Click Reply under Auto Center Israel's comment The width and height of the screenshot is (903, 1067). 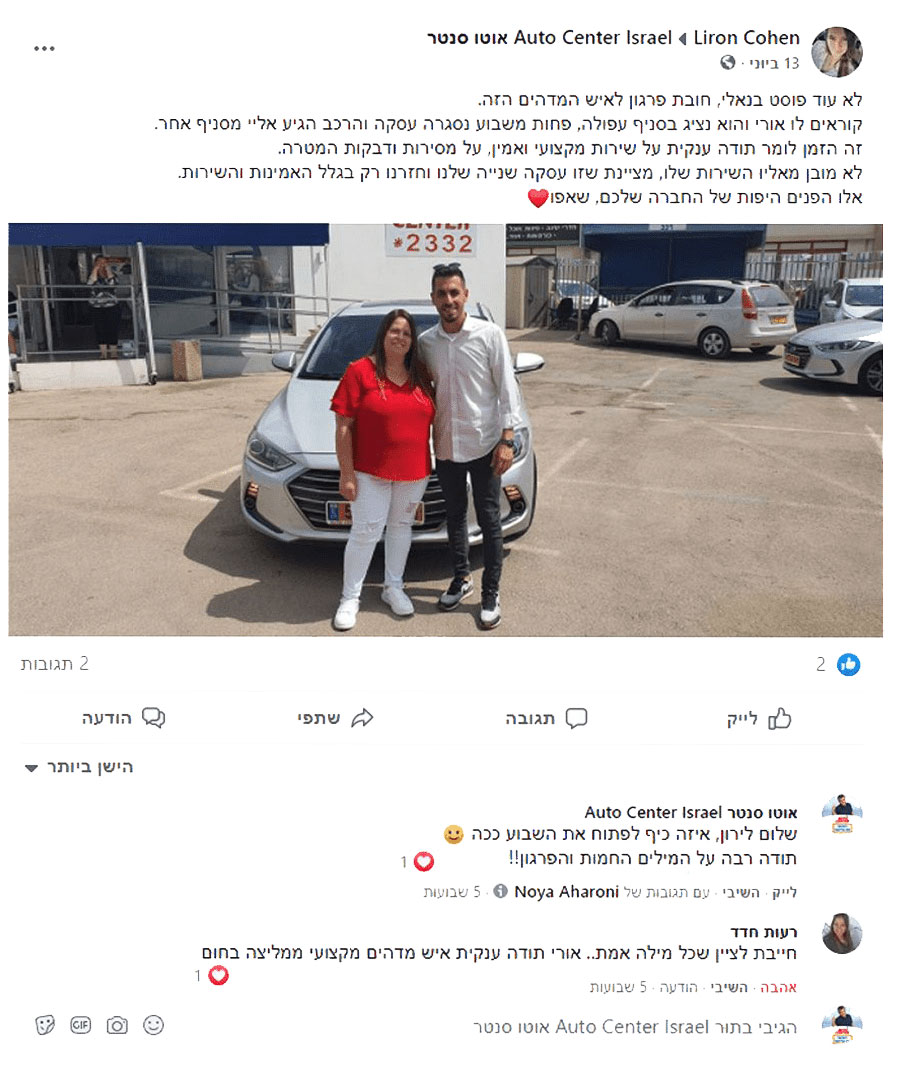tap(740, 892)
